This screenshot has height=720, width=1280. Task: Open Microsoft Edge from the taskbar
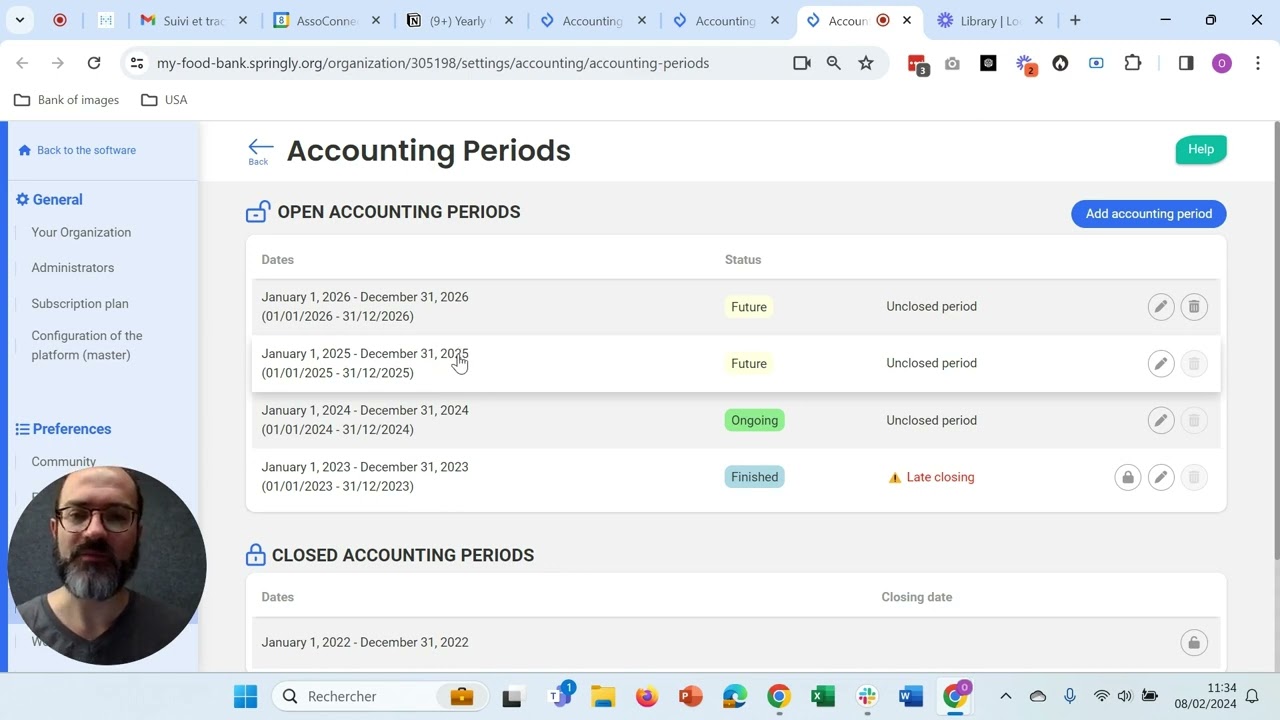click(x=735, y=696)
